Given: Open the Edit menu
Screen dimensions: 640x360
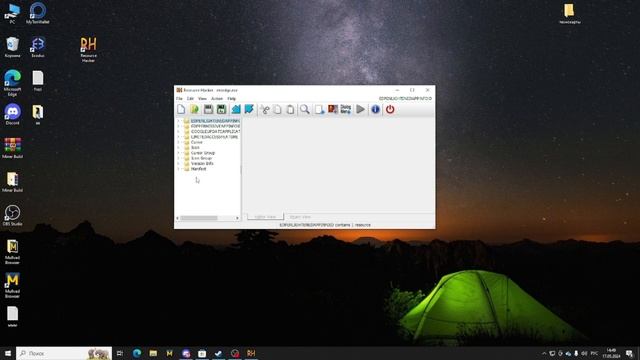Looking at the screenshot, I should (190, 99).
